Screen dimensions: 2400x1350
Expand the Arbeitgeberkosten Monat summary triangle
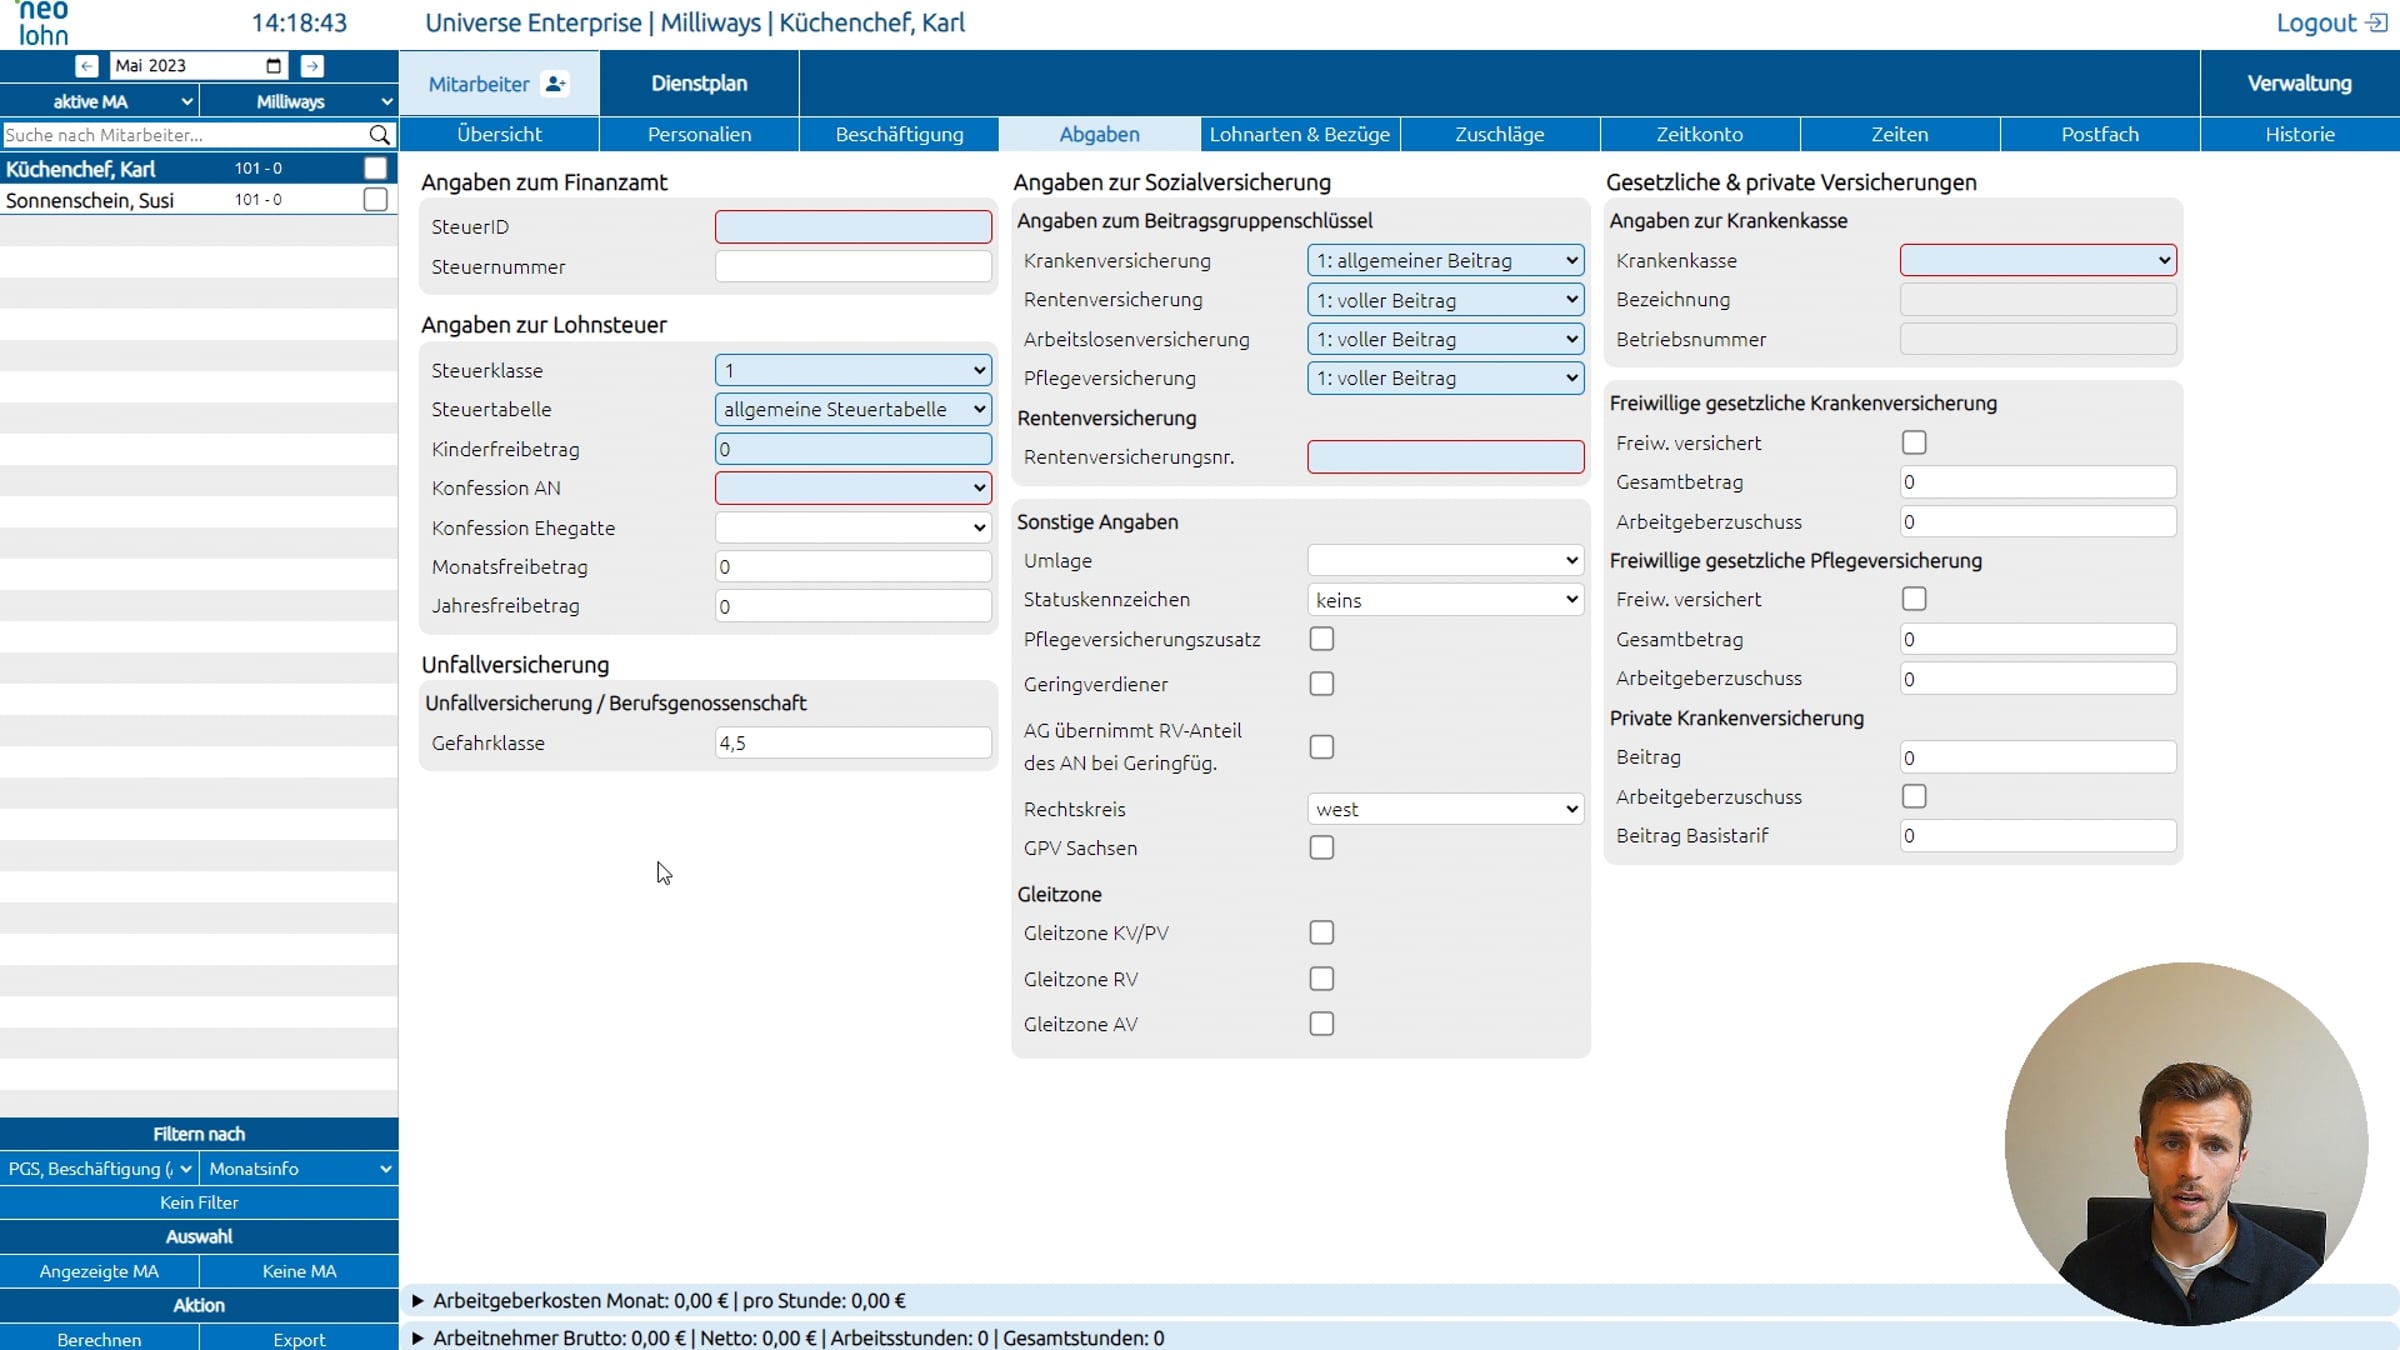coord(418,1301)
